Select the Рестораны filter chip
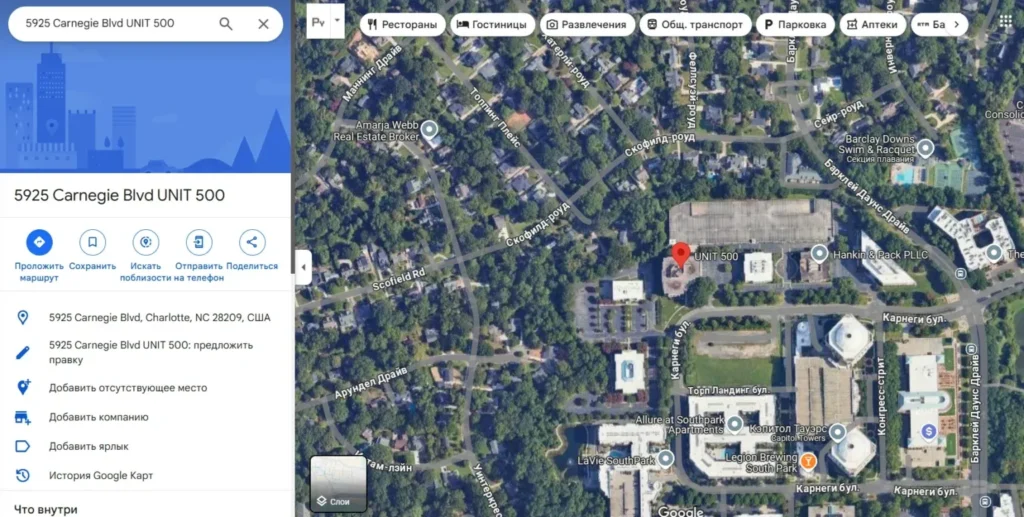The height and width of the screenshot is (517, 1024). point(402,24)
